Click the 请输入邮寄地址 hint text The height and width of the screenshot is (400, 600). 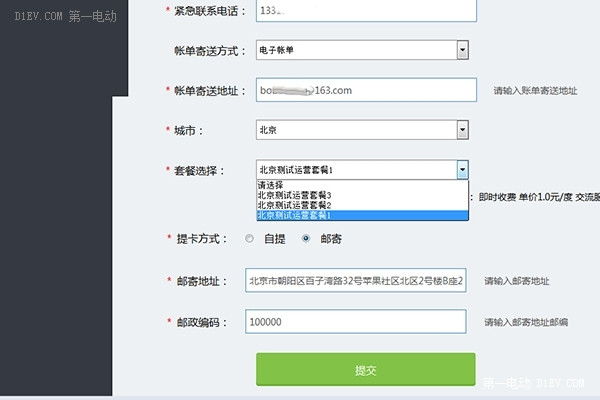click(517, 281)
